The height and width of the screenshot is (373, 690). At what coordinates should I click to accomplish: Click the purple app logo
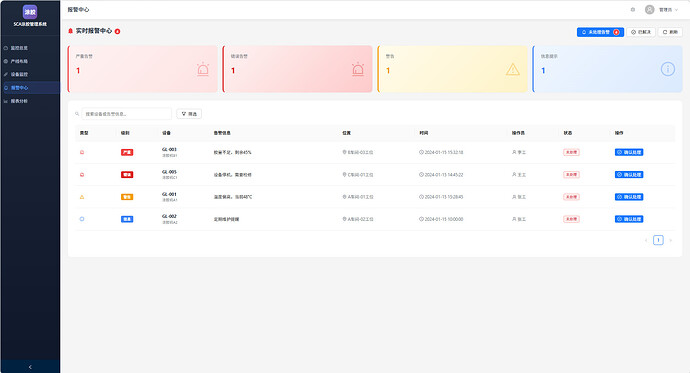(30, 12)
